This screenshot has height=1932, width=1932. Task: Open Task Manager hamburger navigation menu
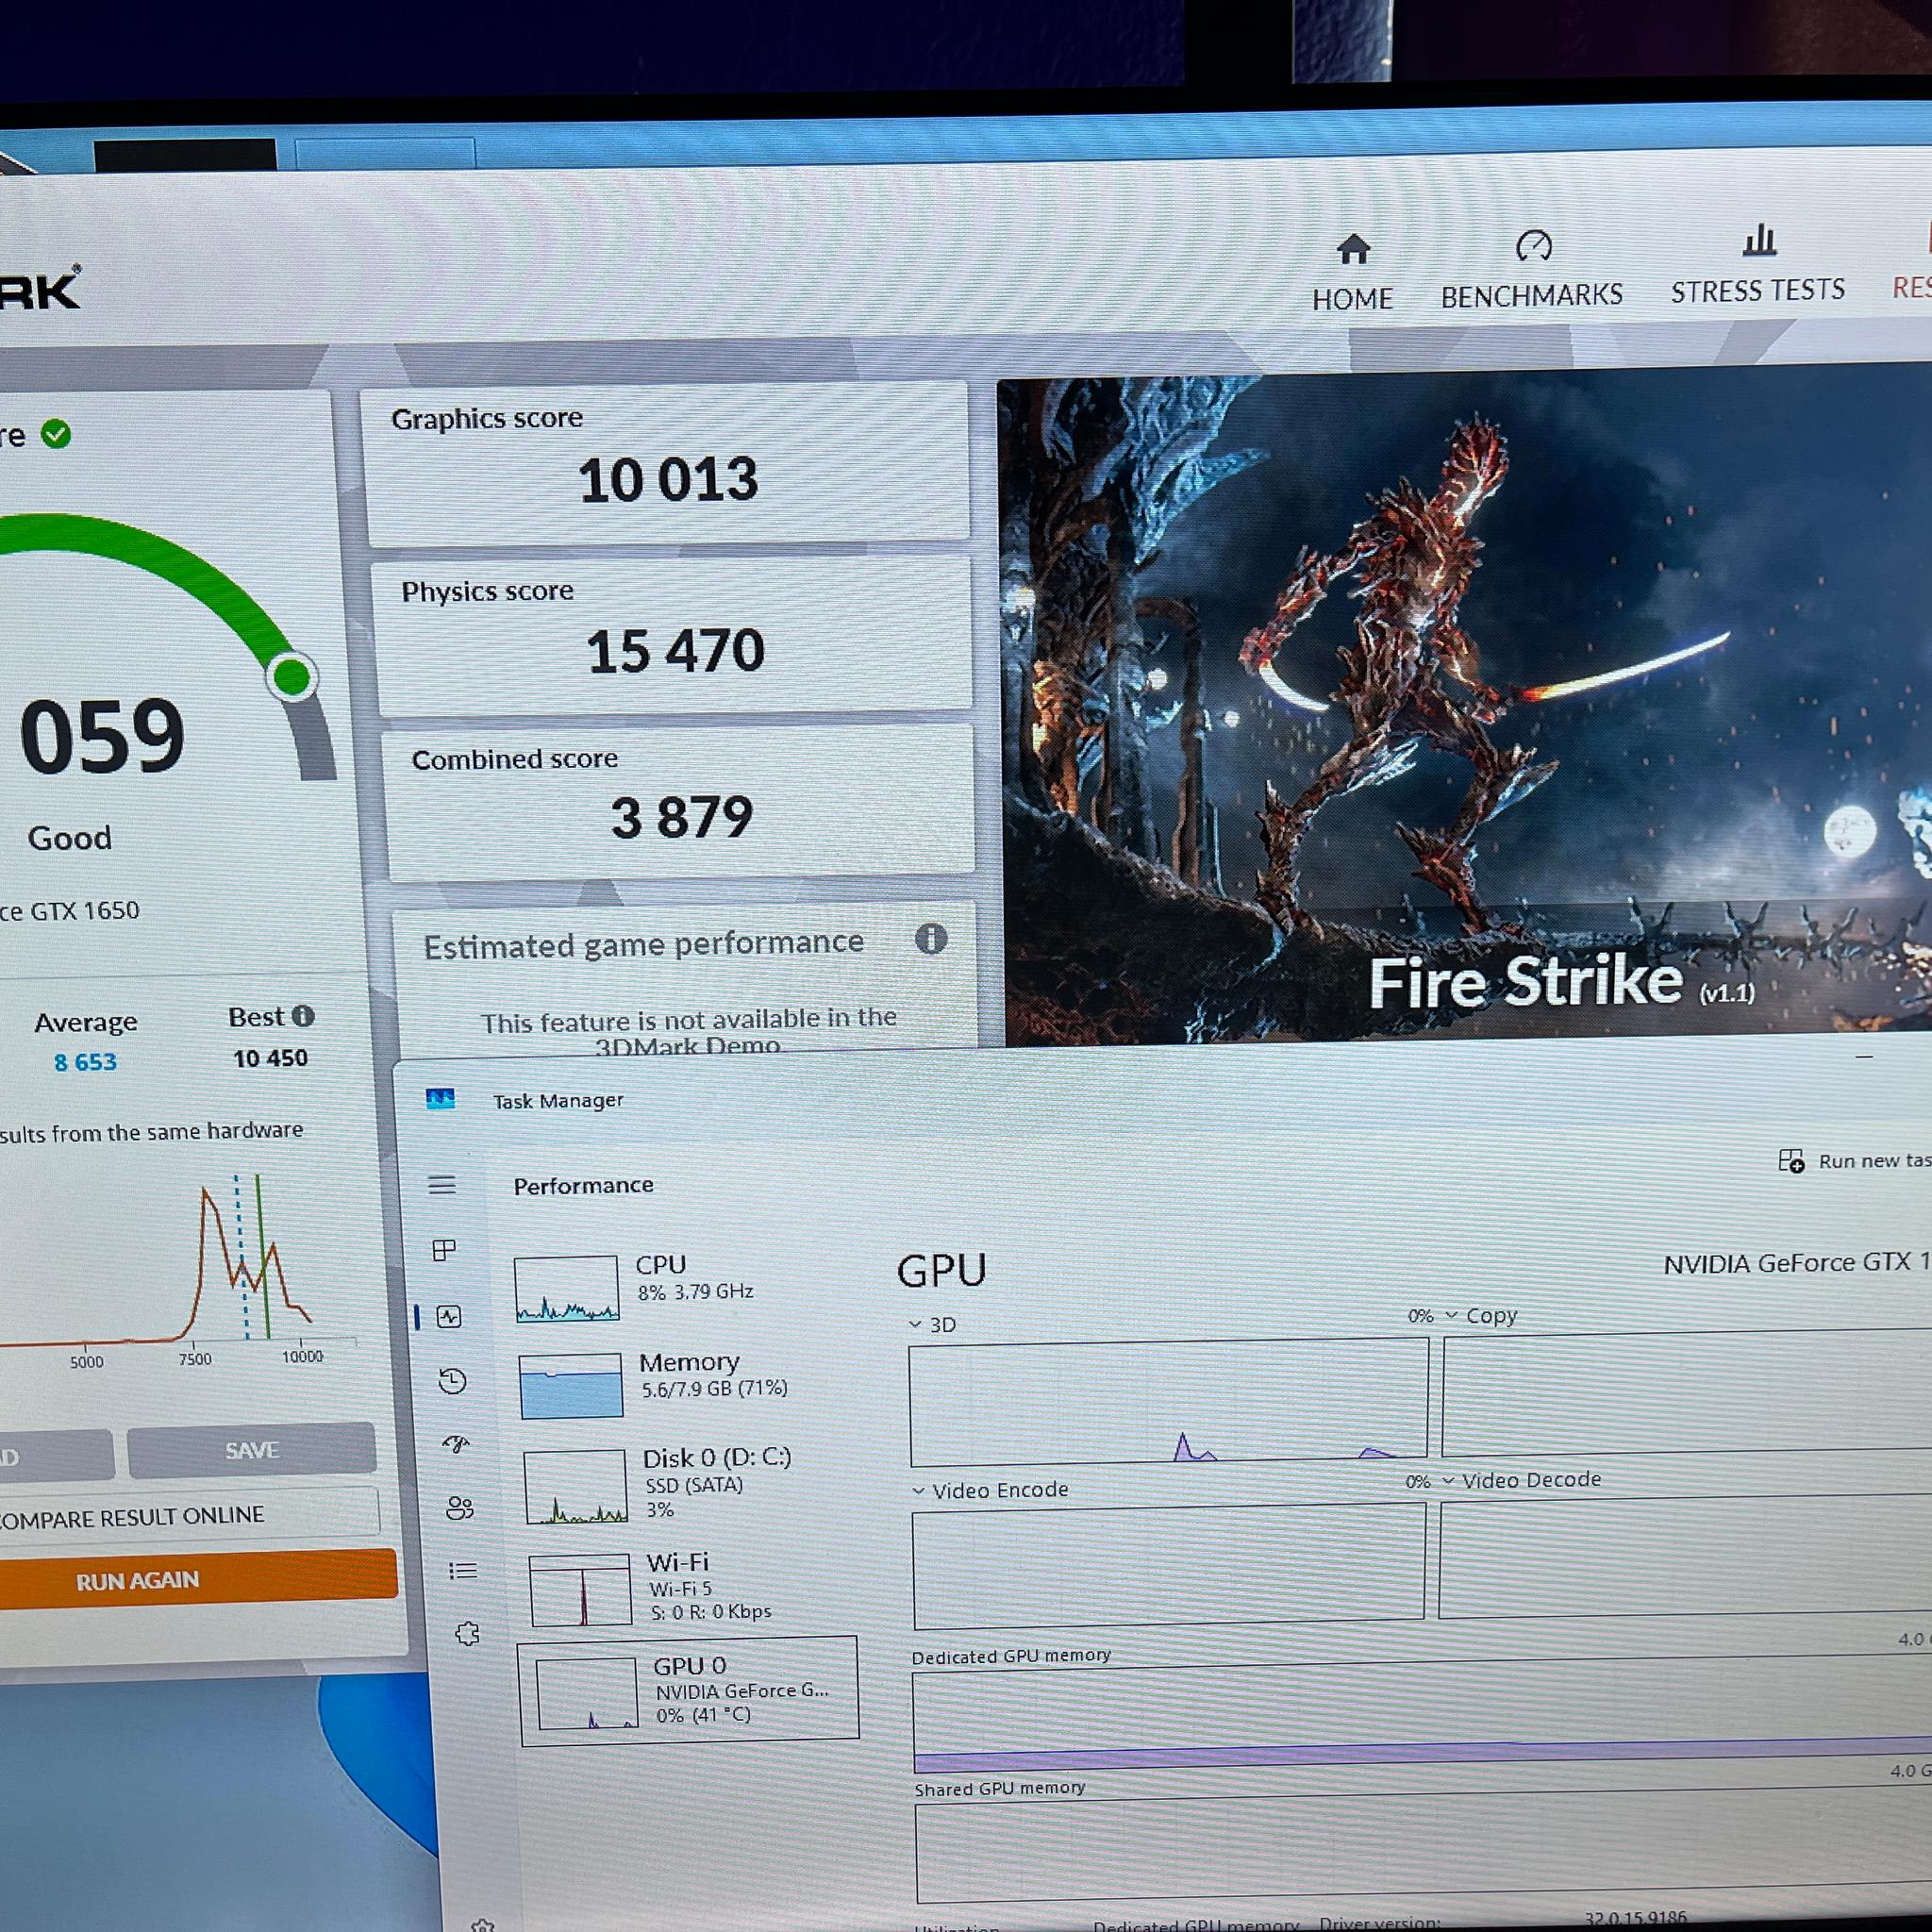tap(442, 1185)
